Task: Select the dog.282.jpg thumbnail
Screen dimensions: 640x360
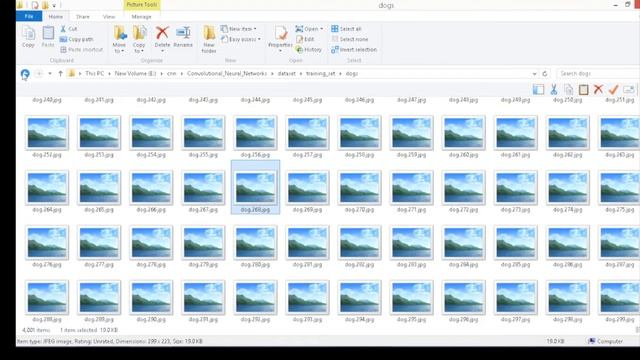Action: pyautogui.click(x=359, y=242)
